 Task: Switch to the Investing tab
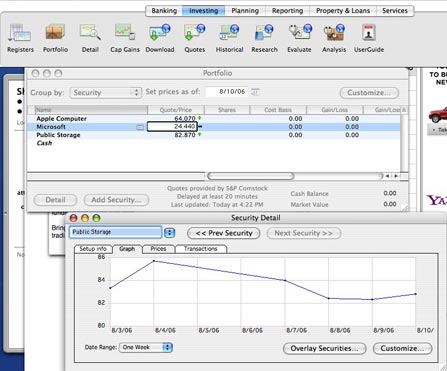(204, 11)
